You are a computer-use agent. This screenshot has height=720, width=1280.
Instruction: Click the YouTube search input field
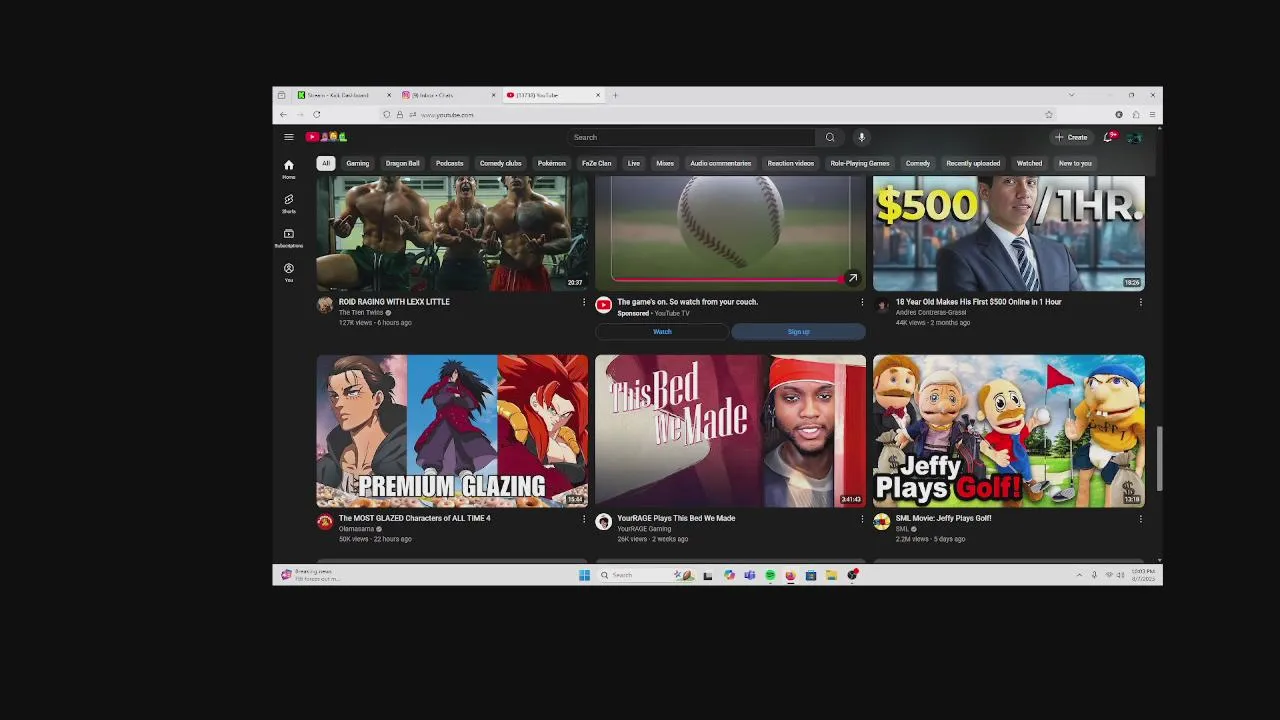[x=692, y=137]
